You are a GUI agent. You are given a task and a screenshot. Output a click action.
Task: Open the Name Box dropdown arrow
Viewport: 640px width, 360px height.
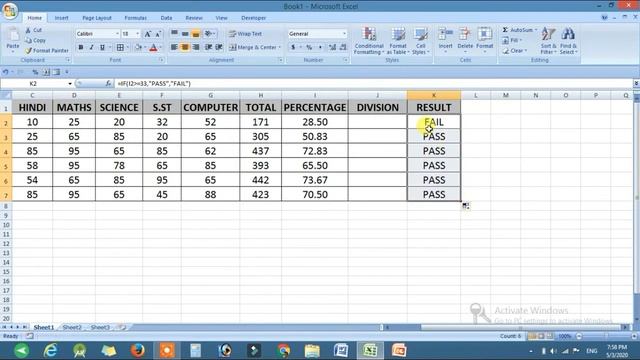pyautogui.click(x=70, y=84)
